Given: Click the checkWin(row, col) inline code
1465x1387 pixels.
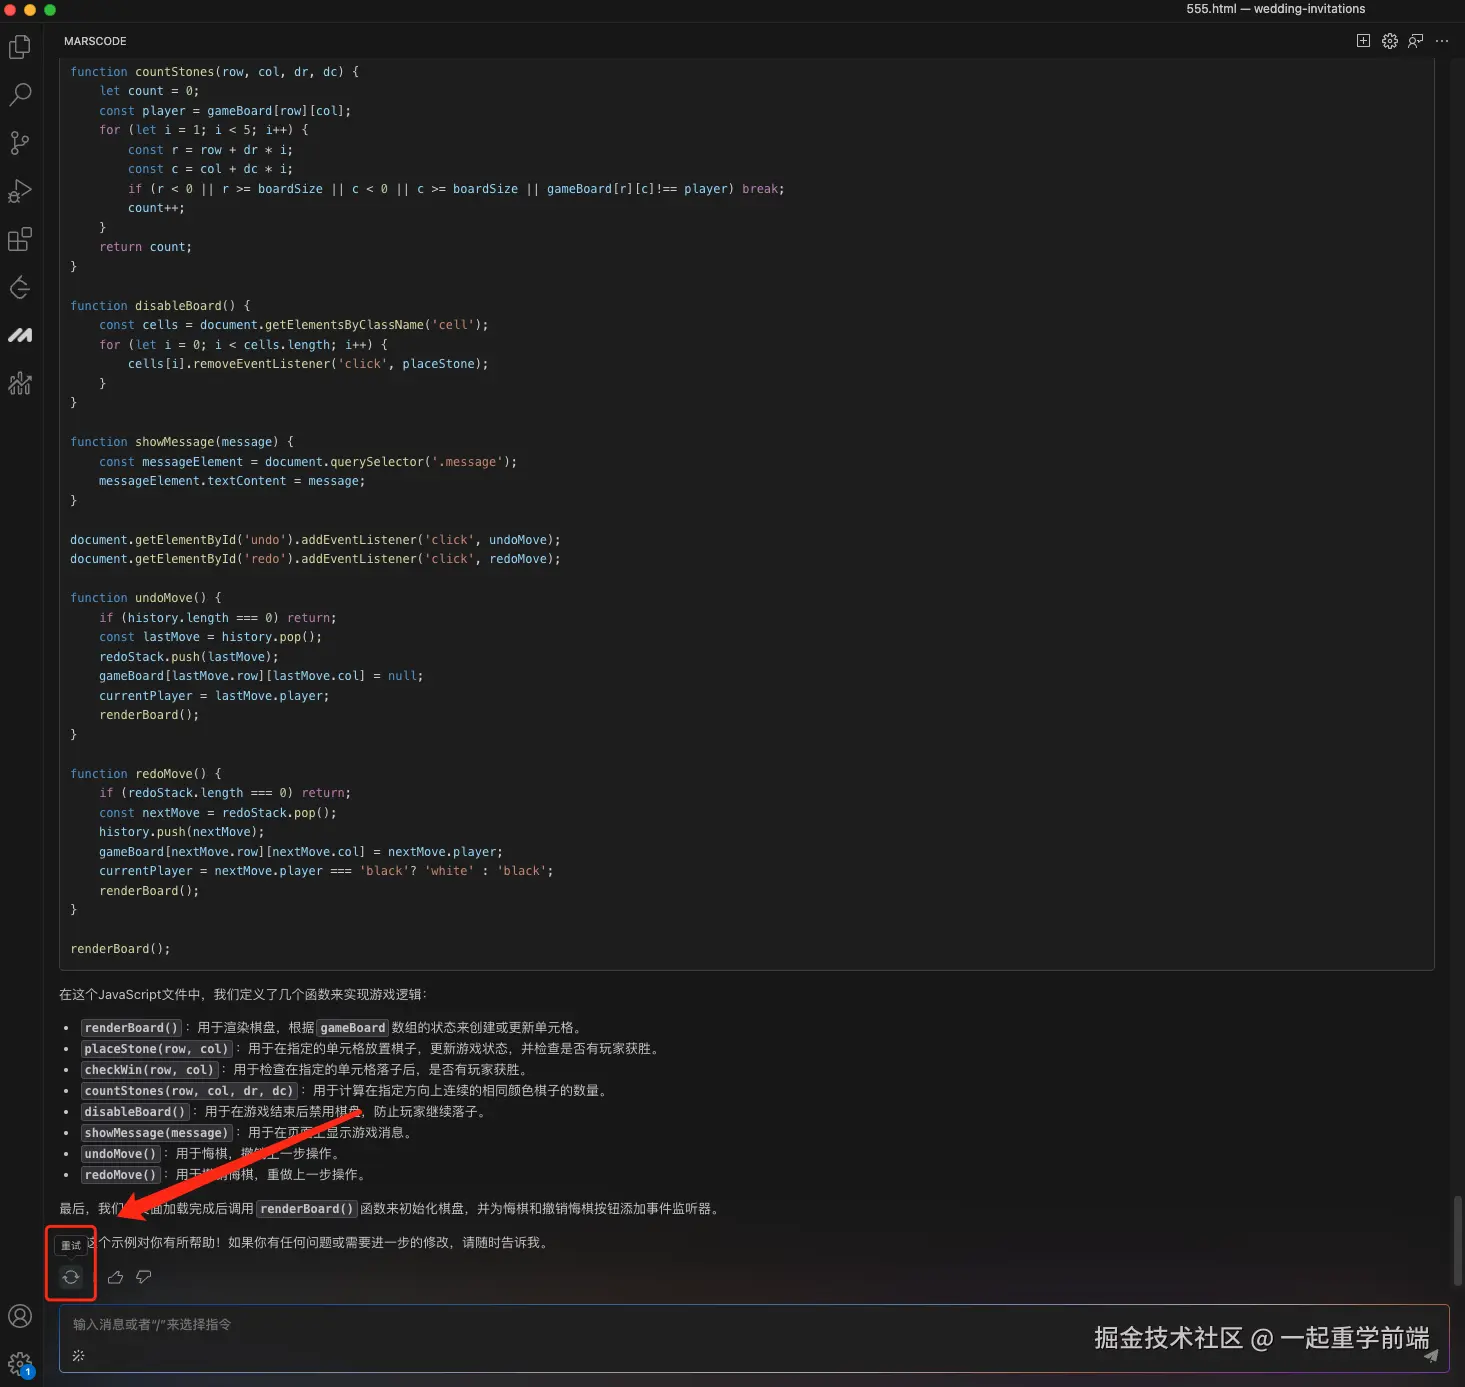Looking at the screenshot, I should tap(149, 1070).
